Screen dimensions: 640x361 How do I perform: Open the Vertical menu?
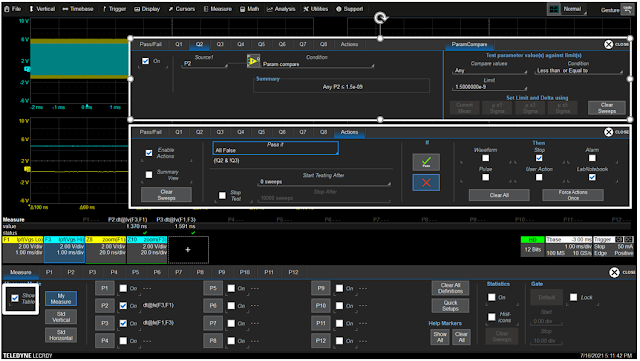(42, 9)
